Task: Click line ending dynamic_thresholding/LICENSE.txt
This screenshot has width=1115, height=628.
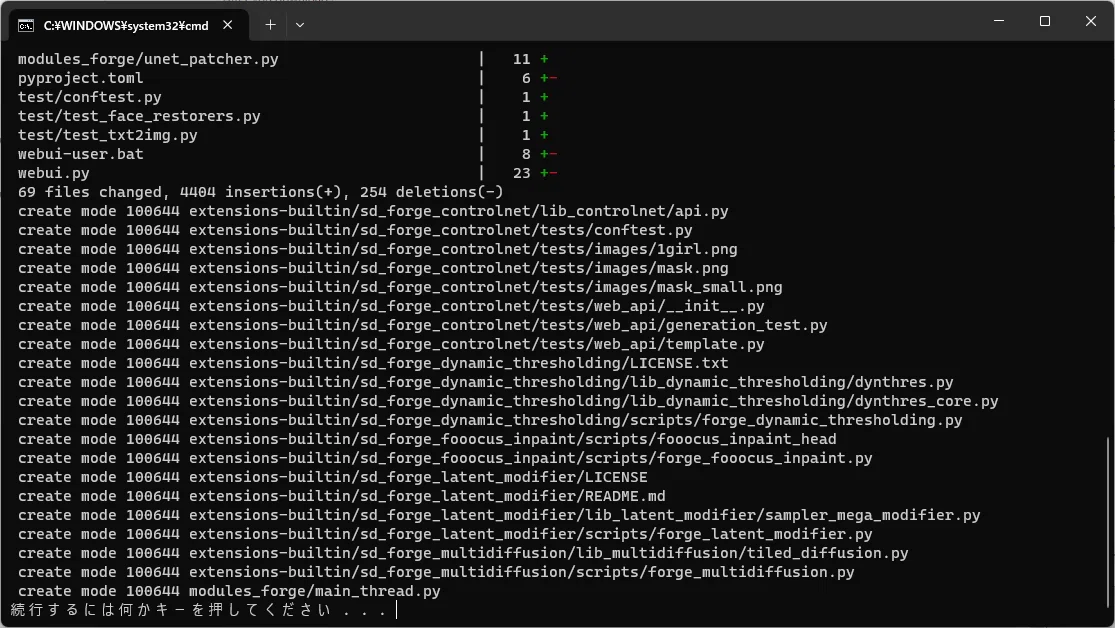Action: 373,363
